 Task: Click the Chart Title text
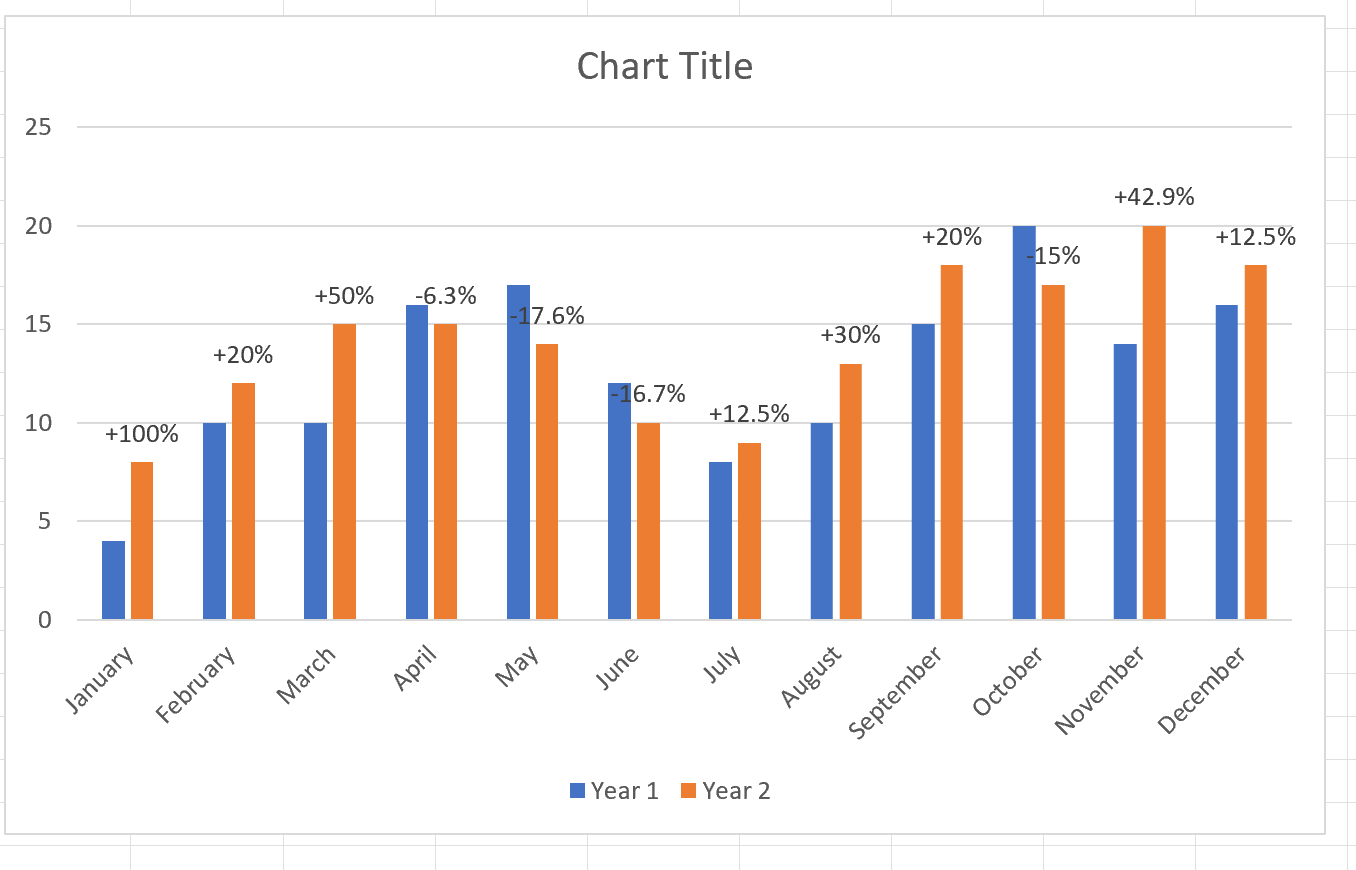tap(664, 66)
